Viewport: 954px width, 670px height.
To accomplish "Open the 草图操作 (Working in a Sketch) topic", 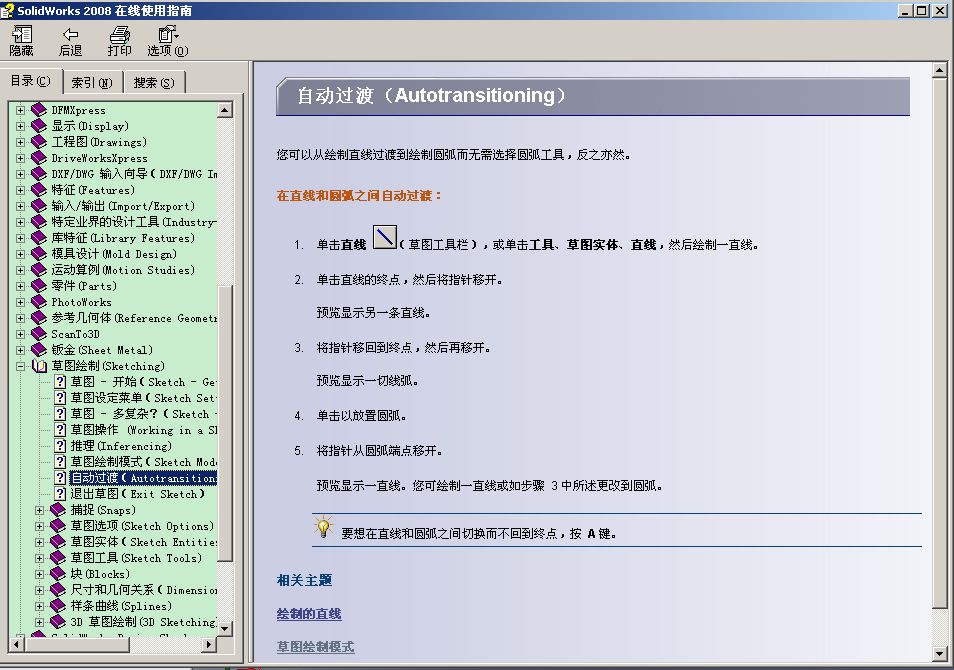I will click(x=143, y=430).
